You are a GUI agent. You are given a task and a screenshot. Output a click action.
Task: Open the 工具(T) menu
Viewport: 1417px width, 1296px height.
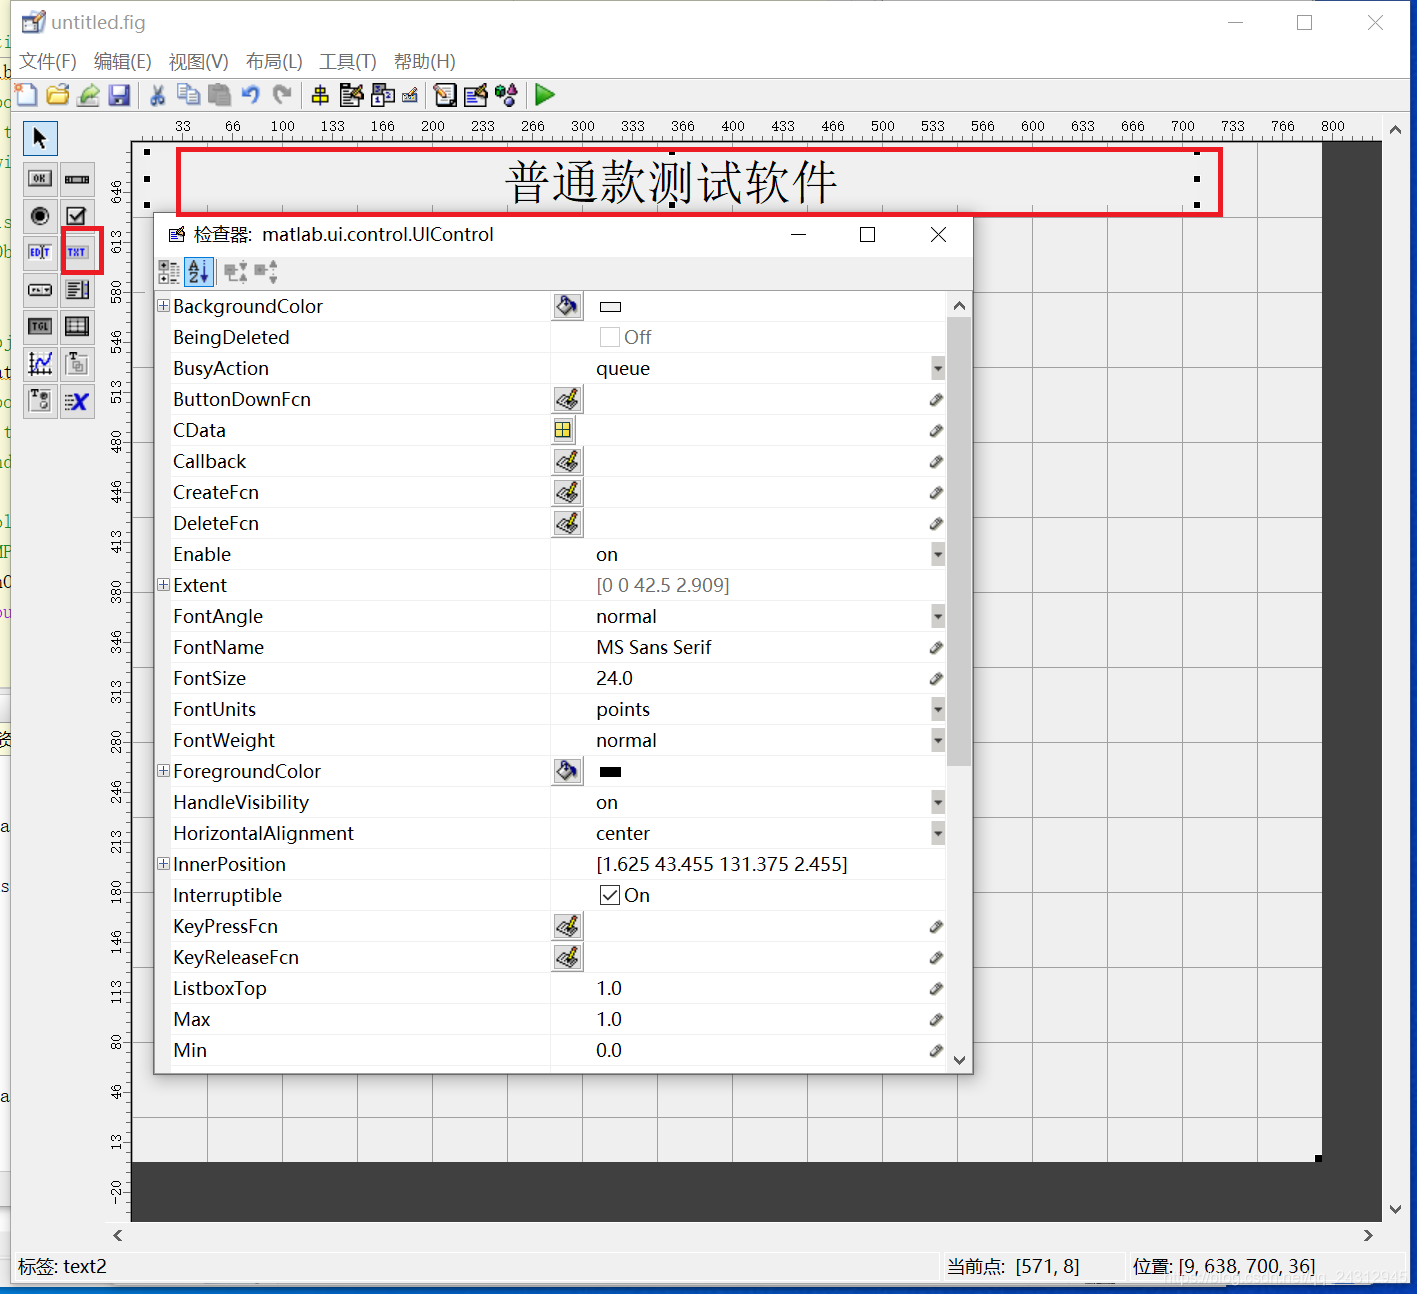click(x=348, y=62)
